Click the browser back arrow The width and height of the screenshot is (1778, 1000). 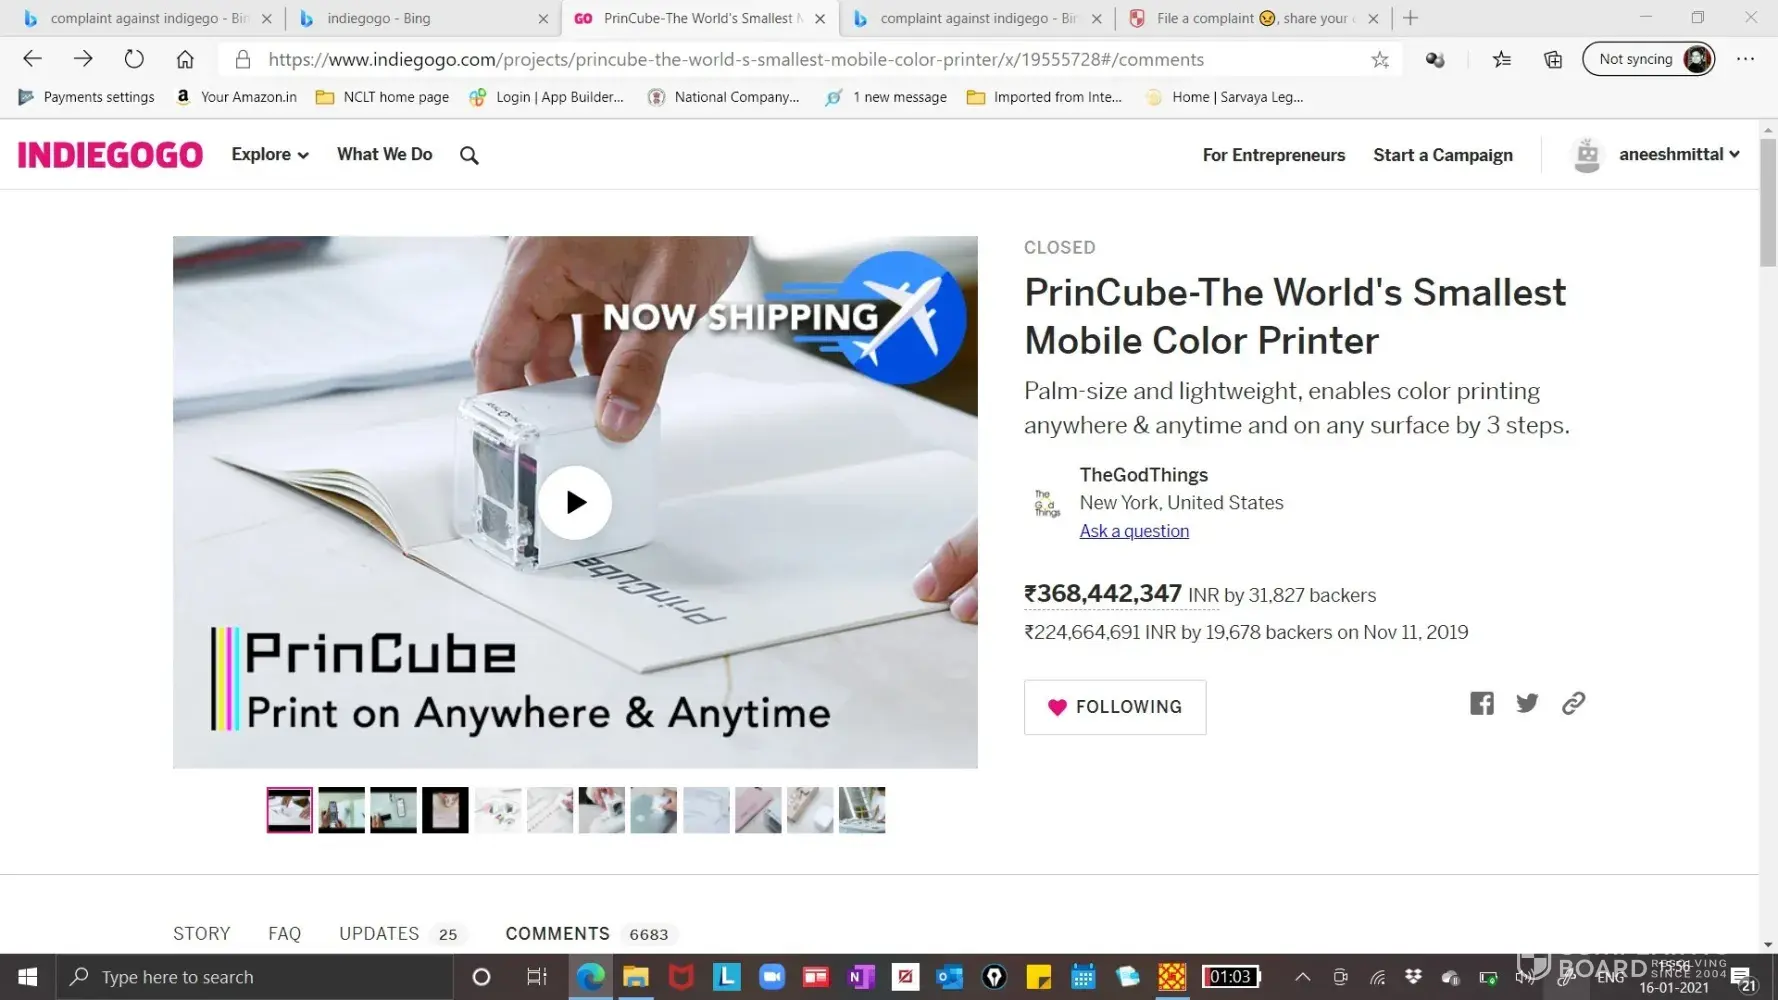[x=32, y=59]
